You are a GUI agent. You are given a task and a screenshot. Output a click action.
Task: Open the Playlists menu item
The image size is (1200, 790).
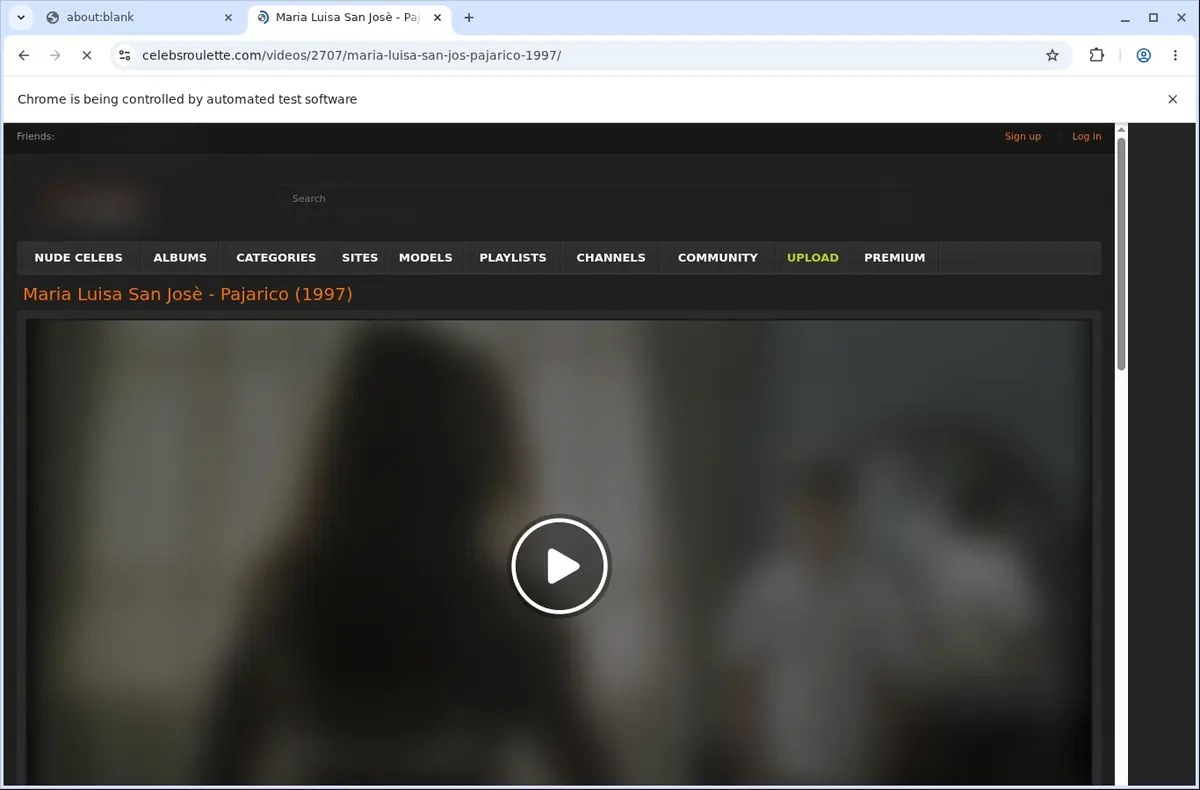point(513,257)
